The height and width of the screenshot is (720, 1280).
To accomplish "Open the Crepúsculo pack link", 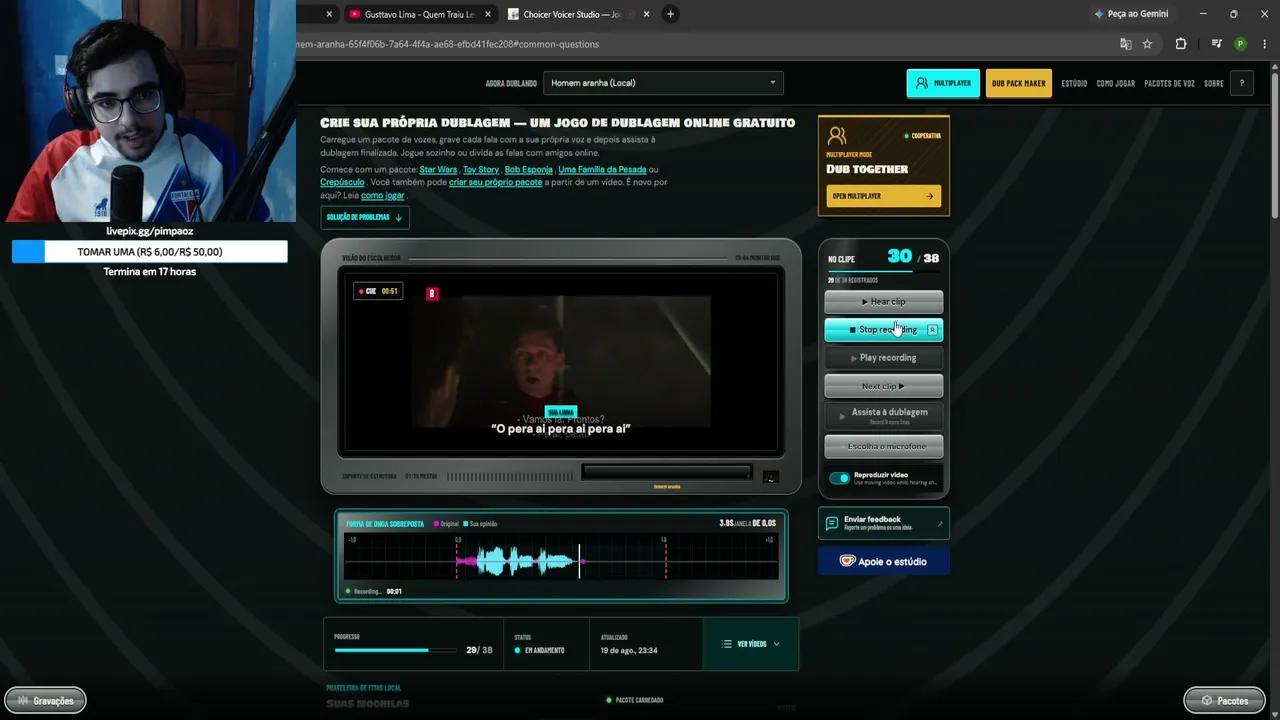I will [x=342, y=182].
